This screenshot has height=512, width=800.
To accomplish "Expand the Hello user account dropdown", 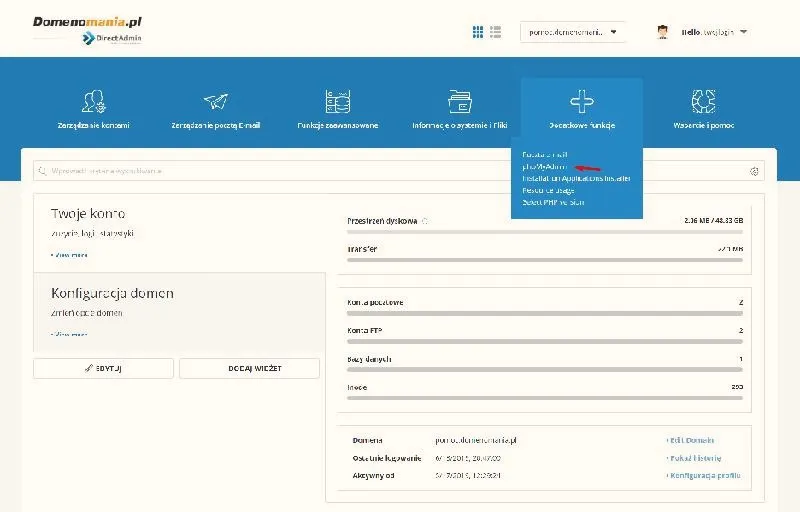I will [x=714, y=32].
